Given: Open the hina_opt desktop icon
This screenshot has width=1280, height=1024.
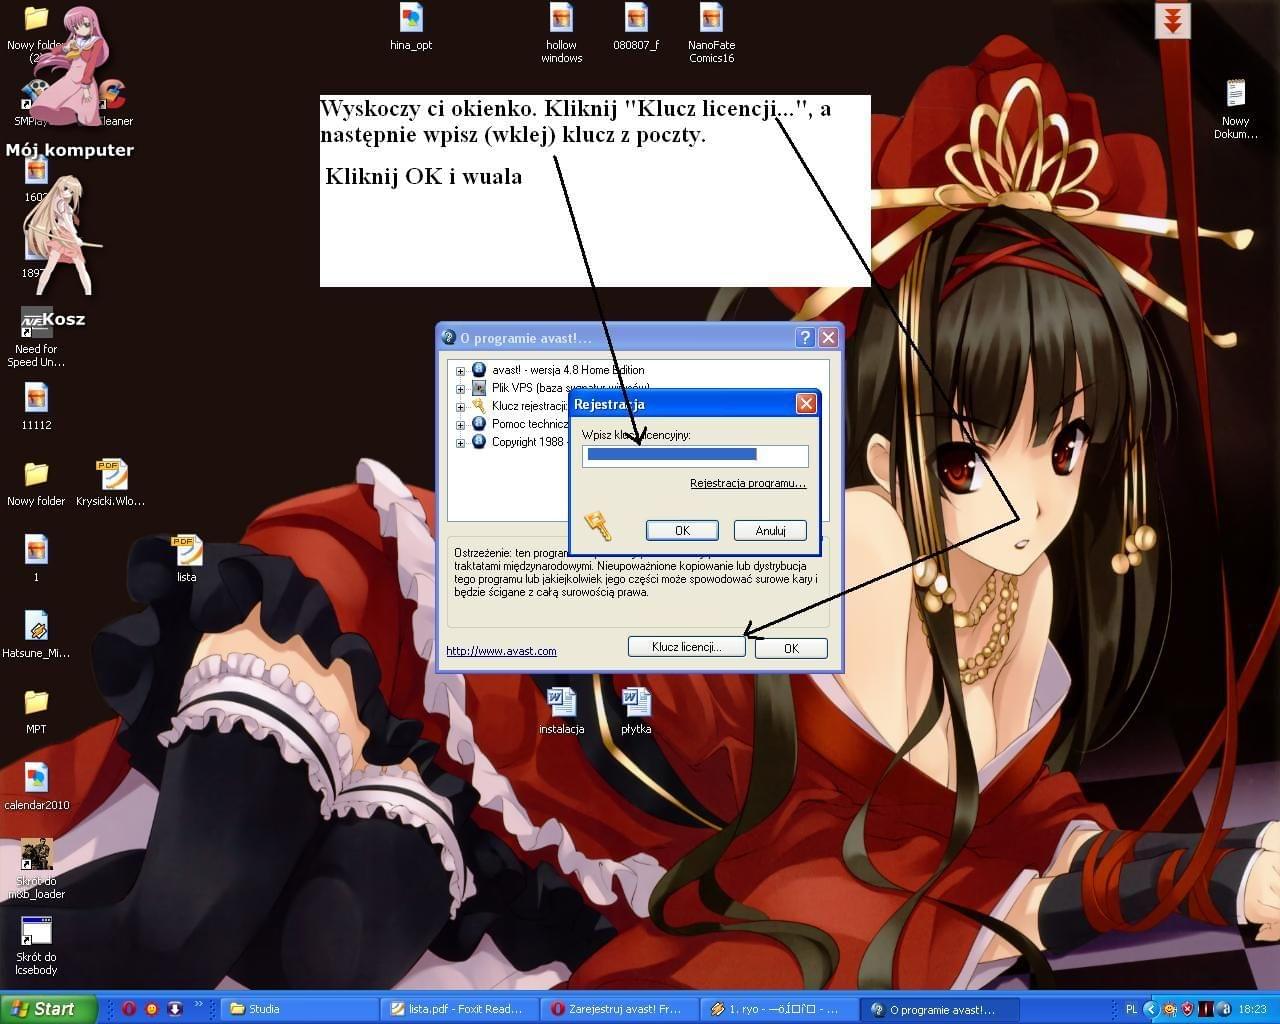Looking at the screenshot, I should (x=411, y=27).
